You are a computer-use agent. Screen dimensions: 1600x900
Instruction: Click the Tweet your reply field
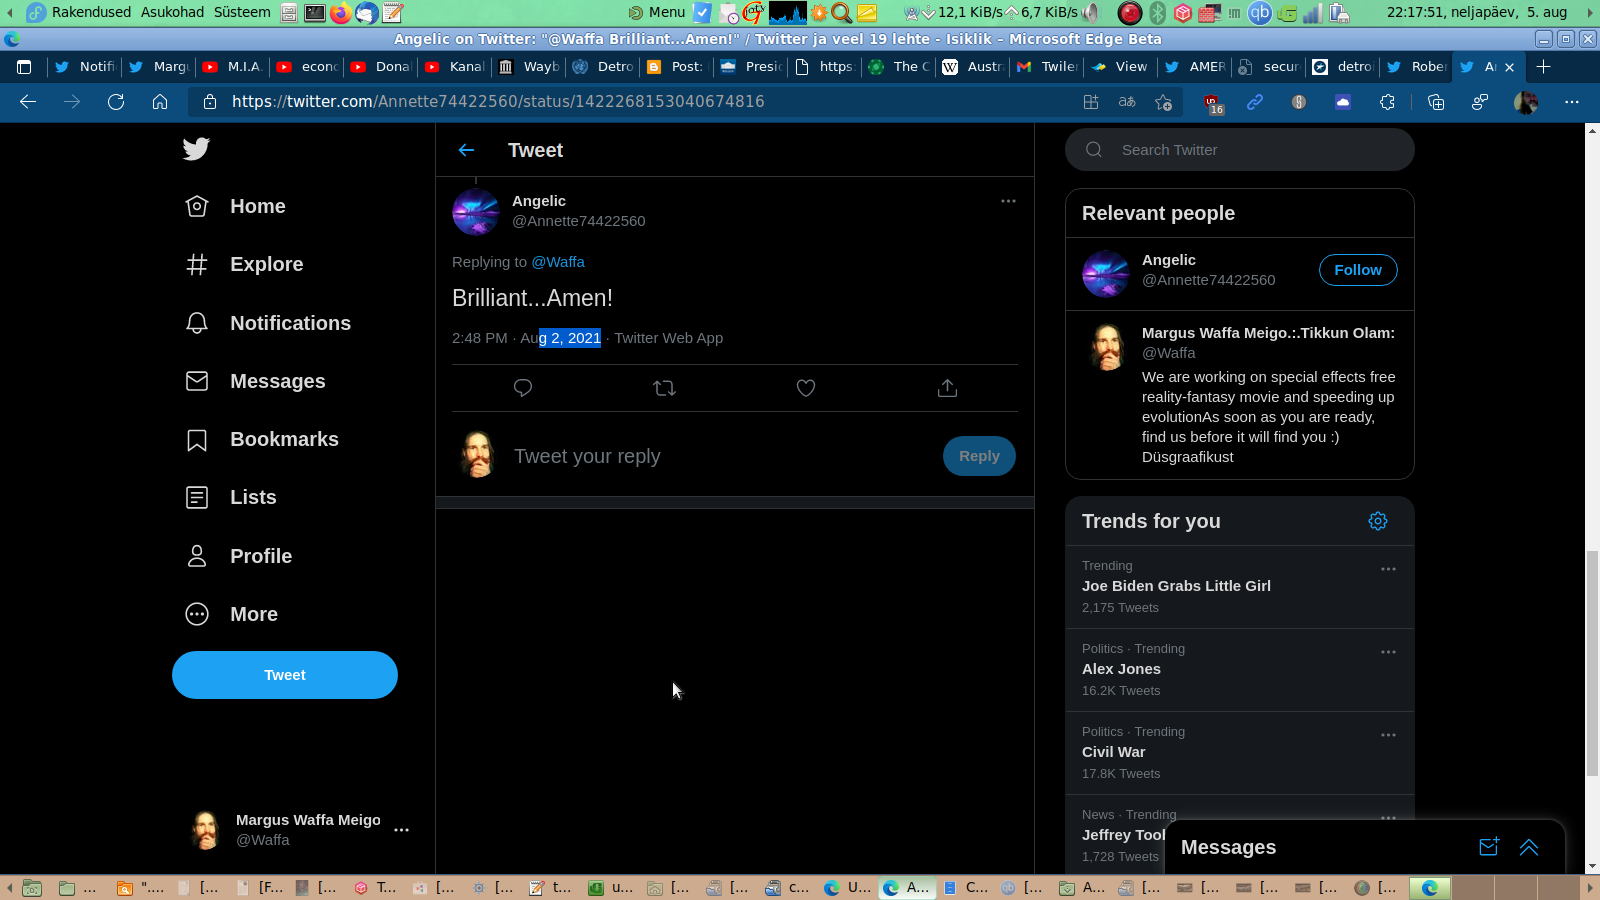coord(722,456)
